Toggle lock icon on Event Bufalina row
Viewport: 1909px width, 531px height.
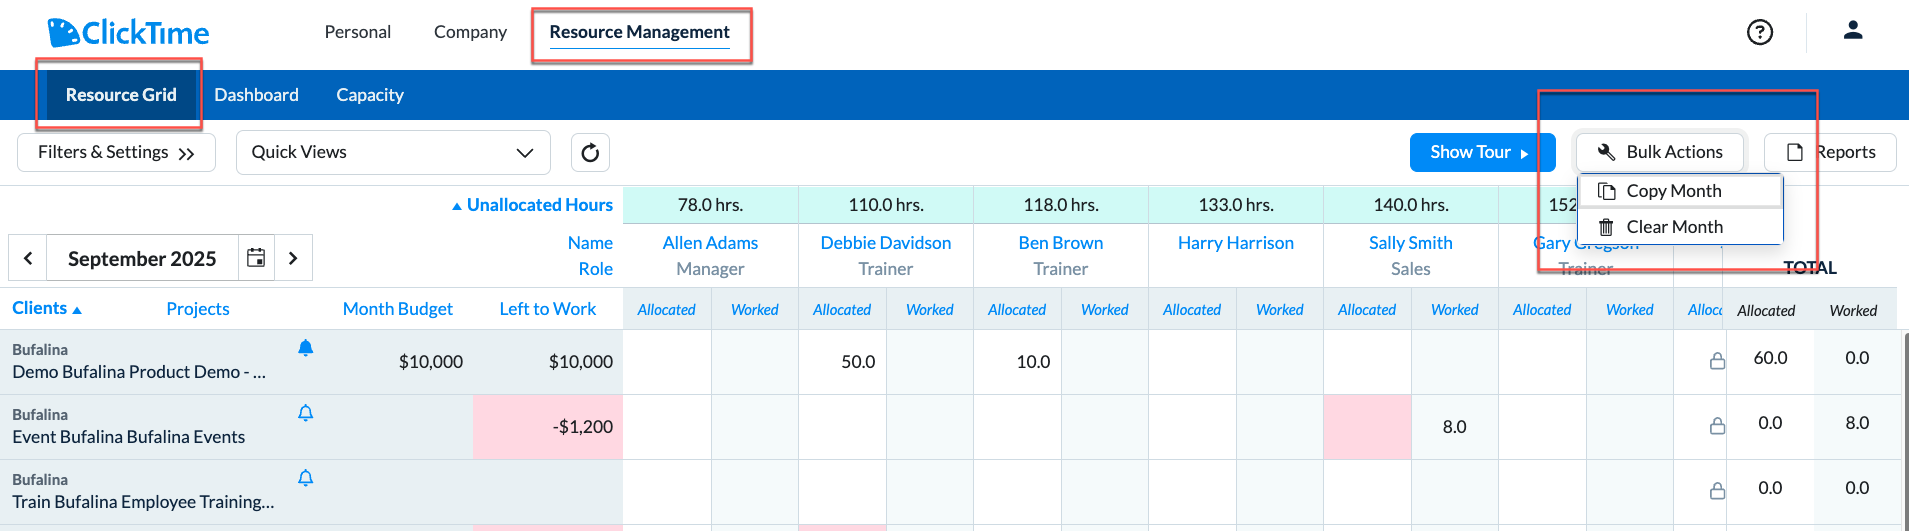pos(1717,426)
